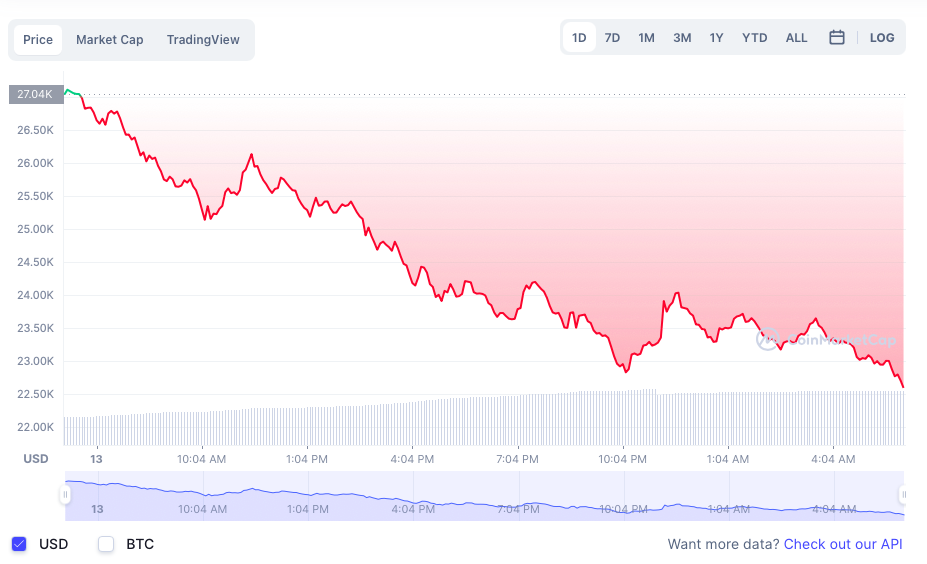
Task: Show the 1Y time range
Action: click(716, 38)
